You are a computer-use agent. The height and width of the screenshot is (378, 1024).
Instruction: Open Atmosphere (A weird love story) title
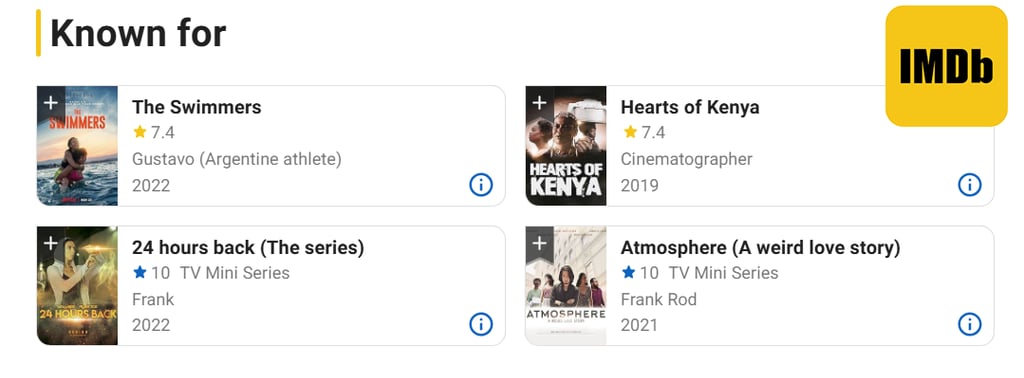click(x=760, y=248)
